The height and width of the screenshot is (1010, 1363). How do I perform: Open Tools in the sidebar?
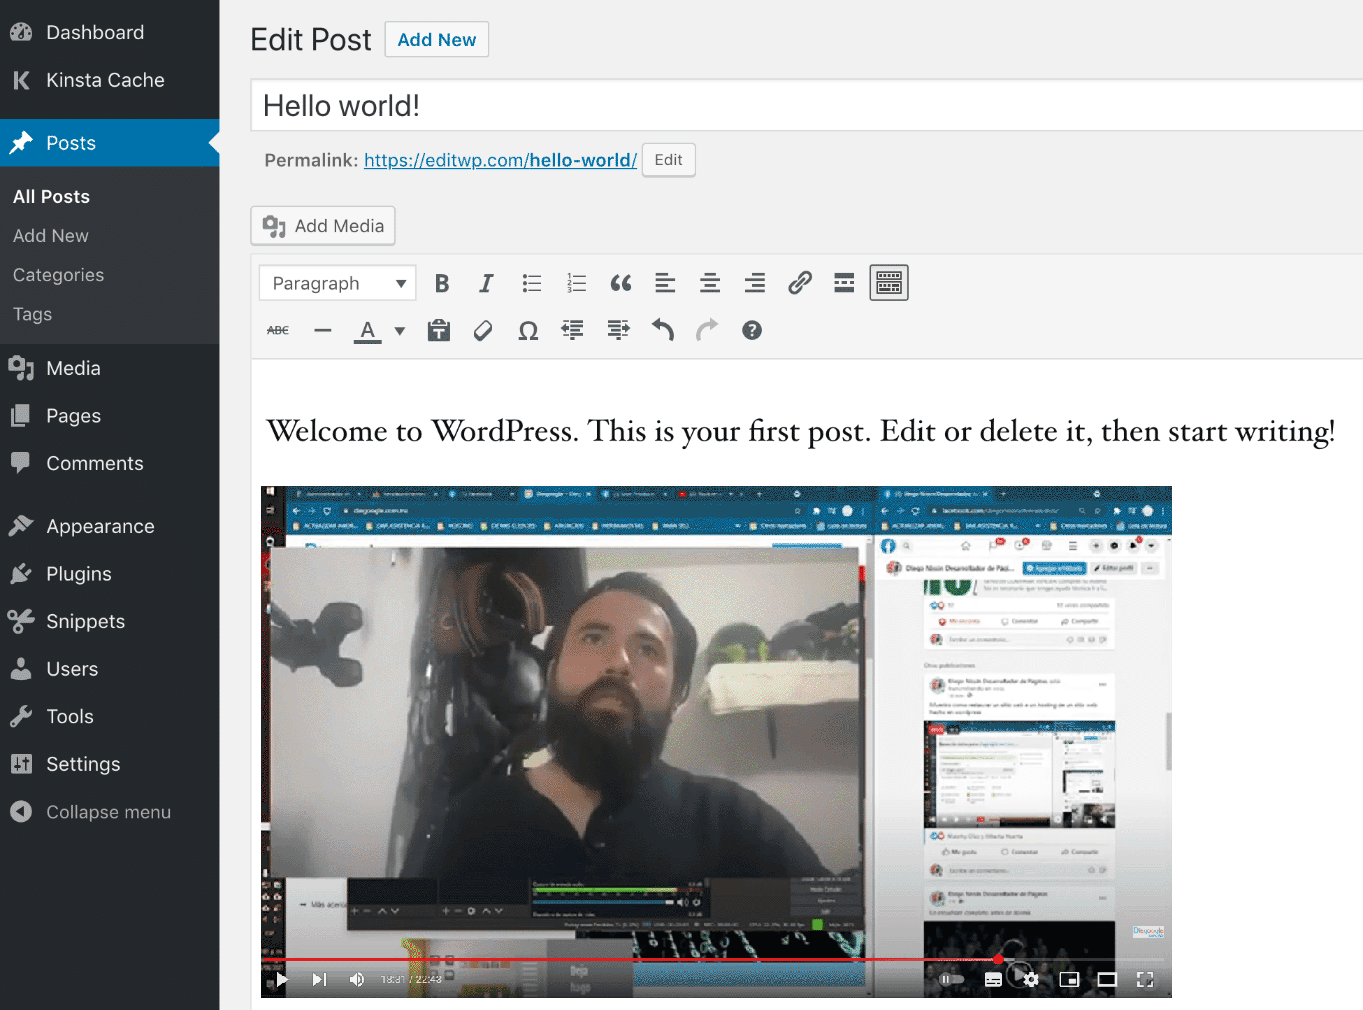(109, 716)
